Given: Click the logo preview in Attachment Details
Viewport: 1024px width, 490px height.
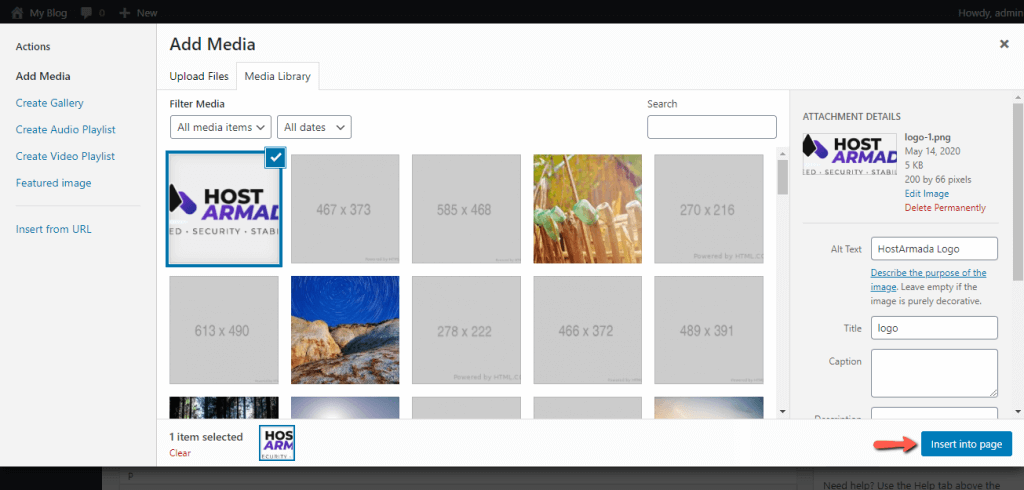Looking at the screenshot, I should point(850,154).
